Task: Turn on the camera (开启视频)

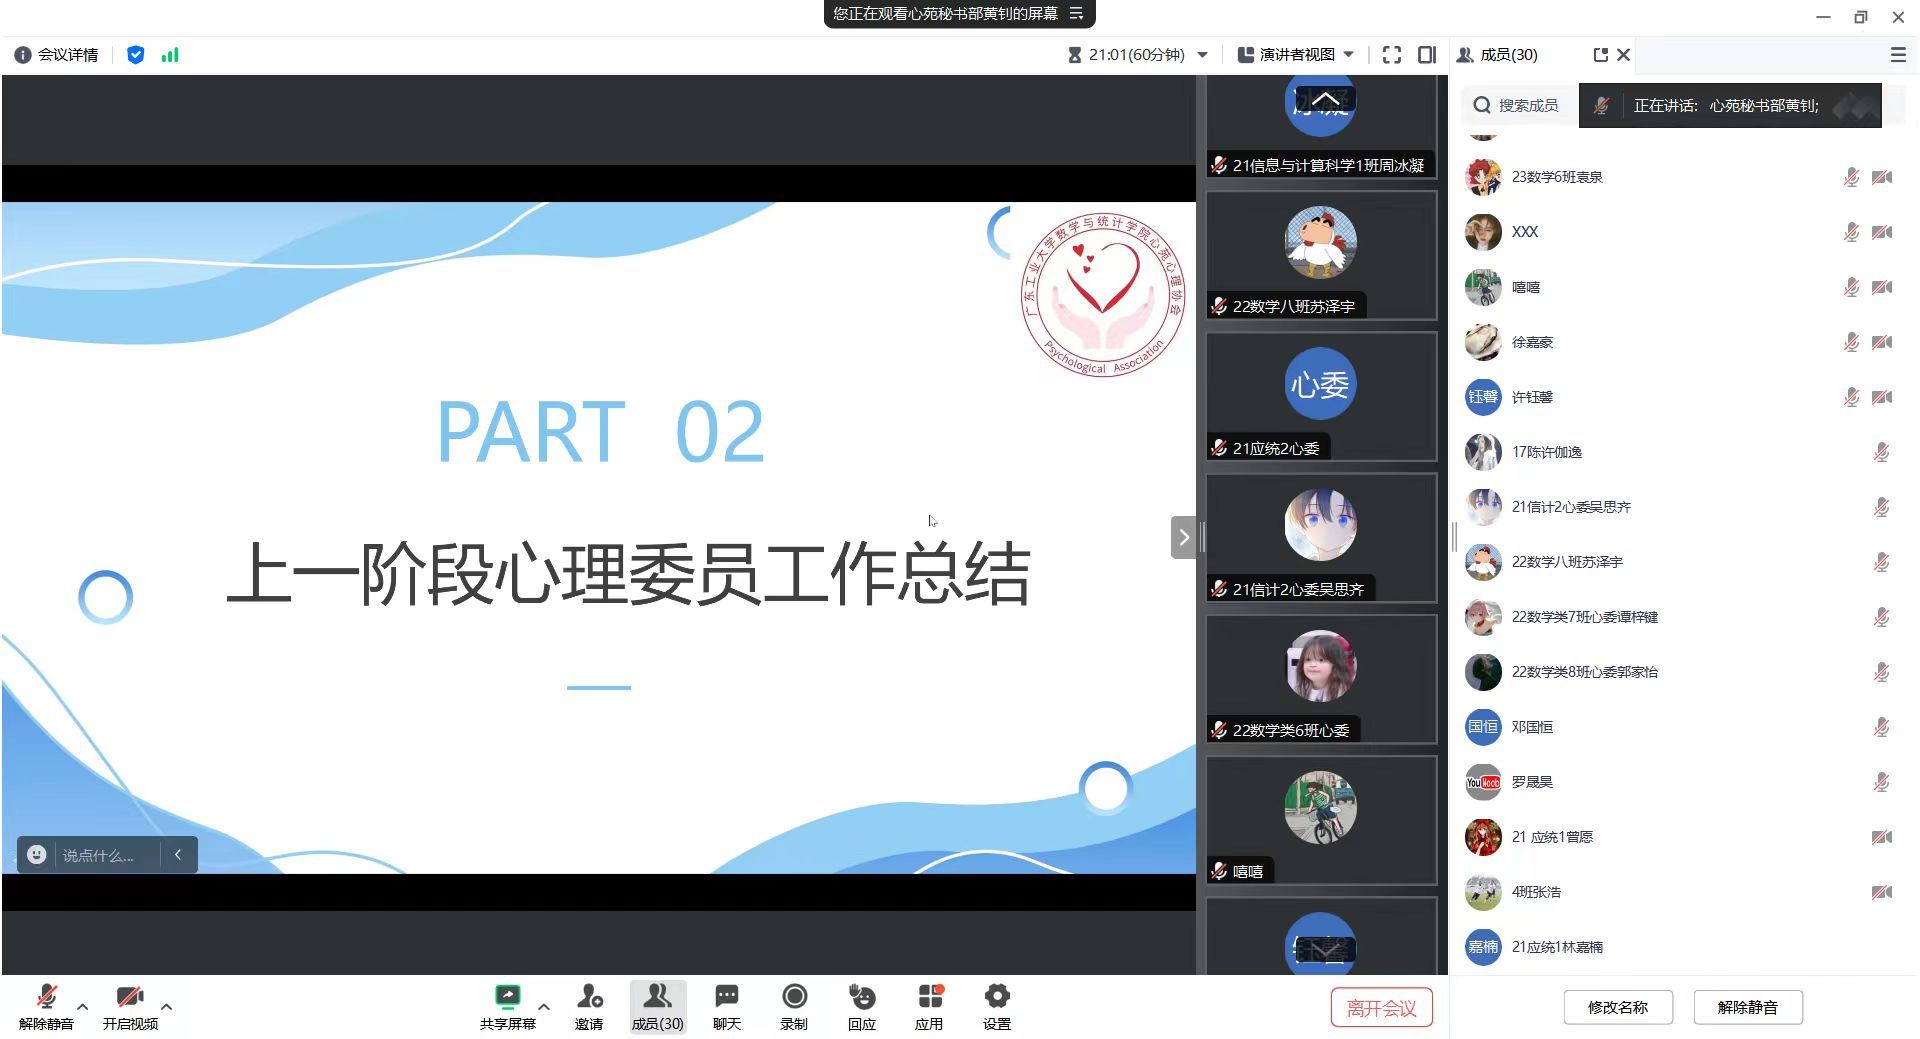Action: pyautogui.click(x=130, y=997)
